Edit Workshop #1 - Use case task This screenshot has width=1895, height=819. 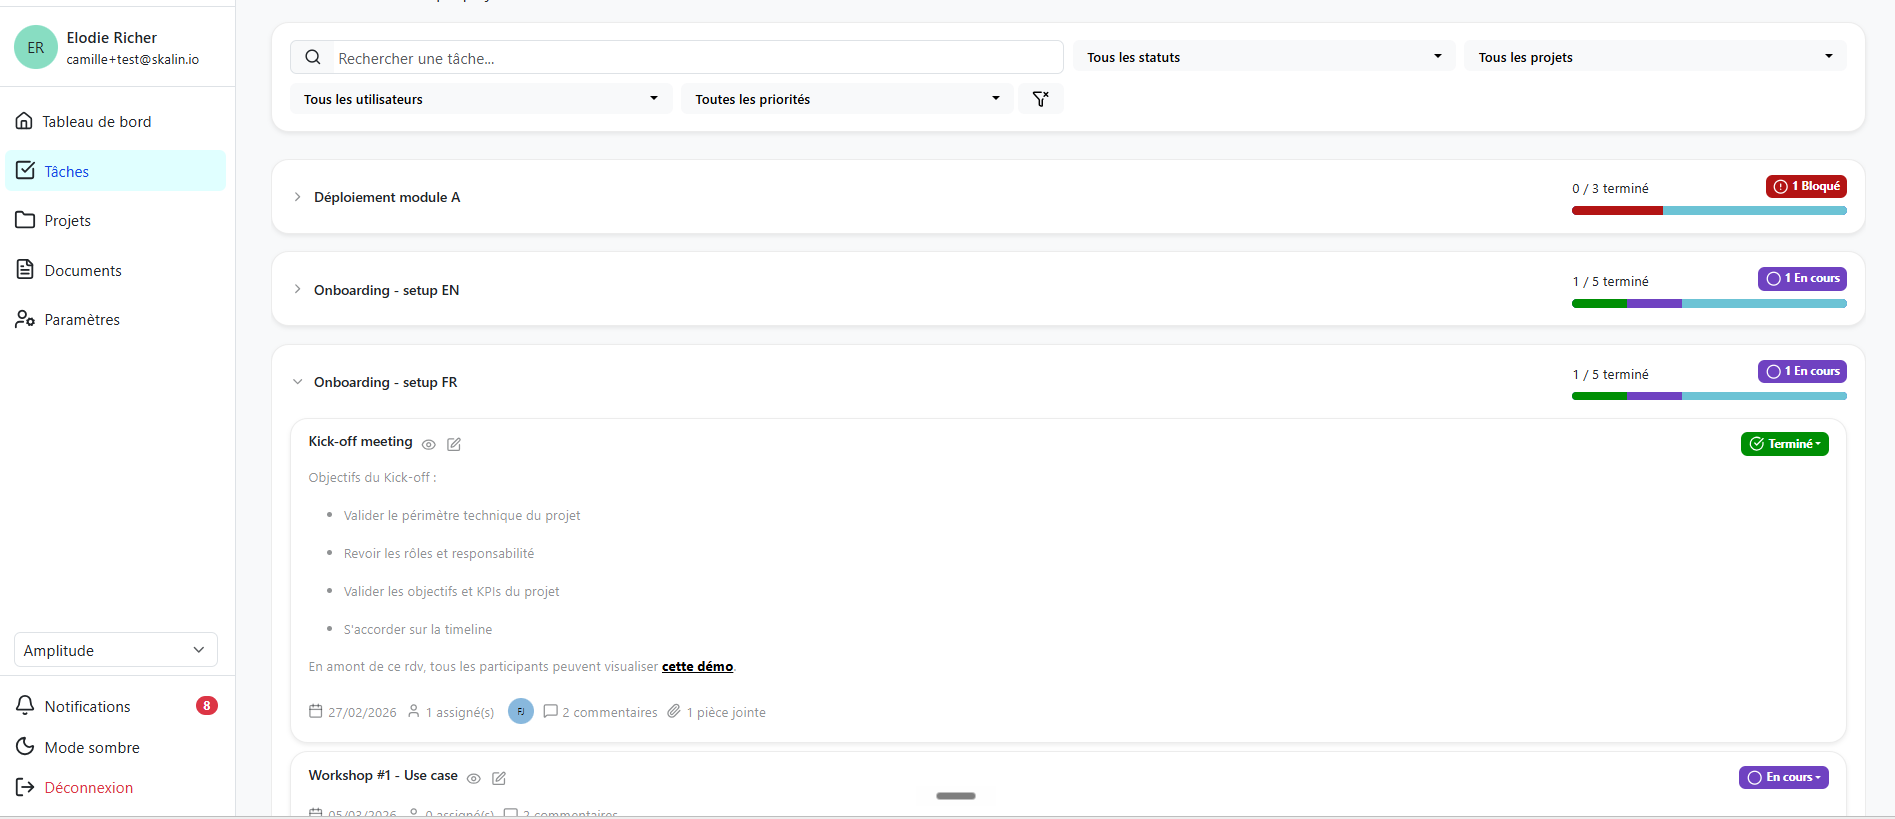point(499,778)
